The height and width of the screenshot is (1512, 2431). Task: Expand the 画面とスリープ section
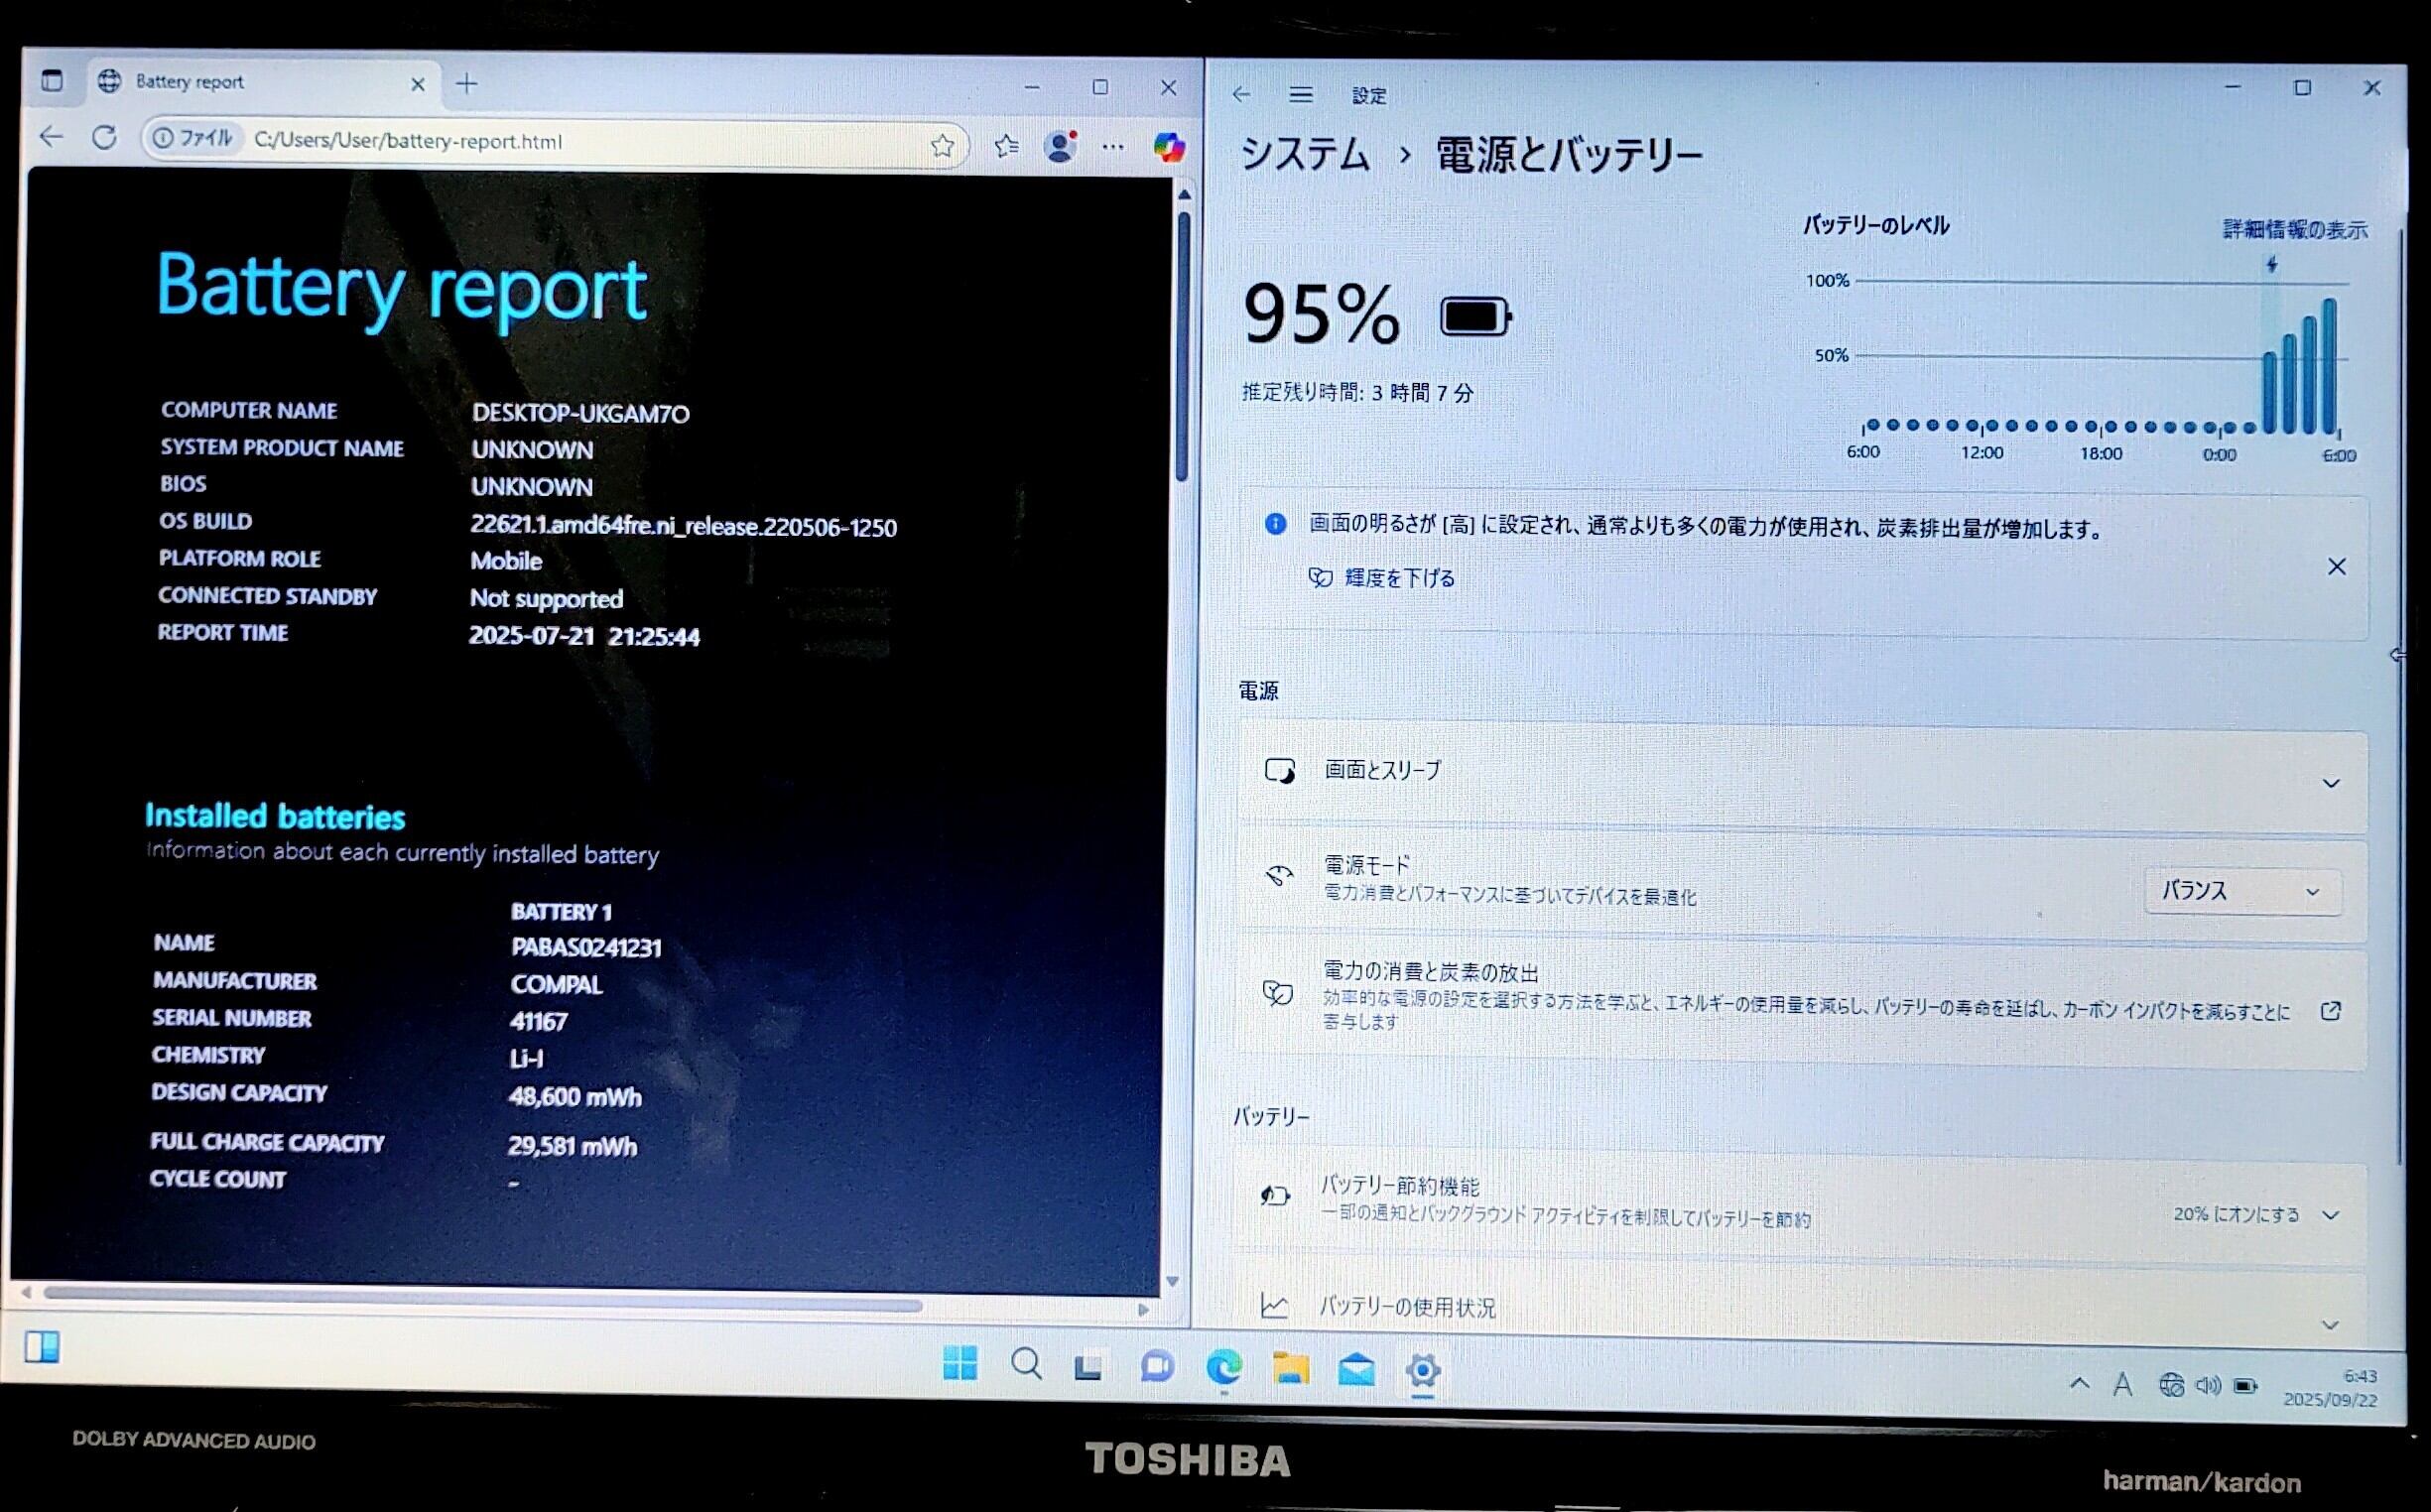2330,783
